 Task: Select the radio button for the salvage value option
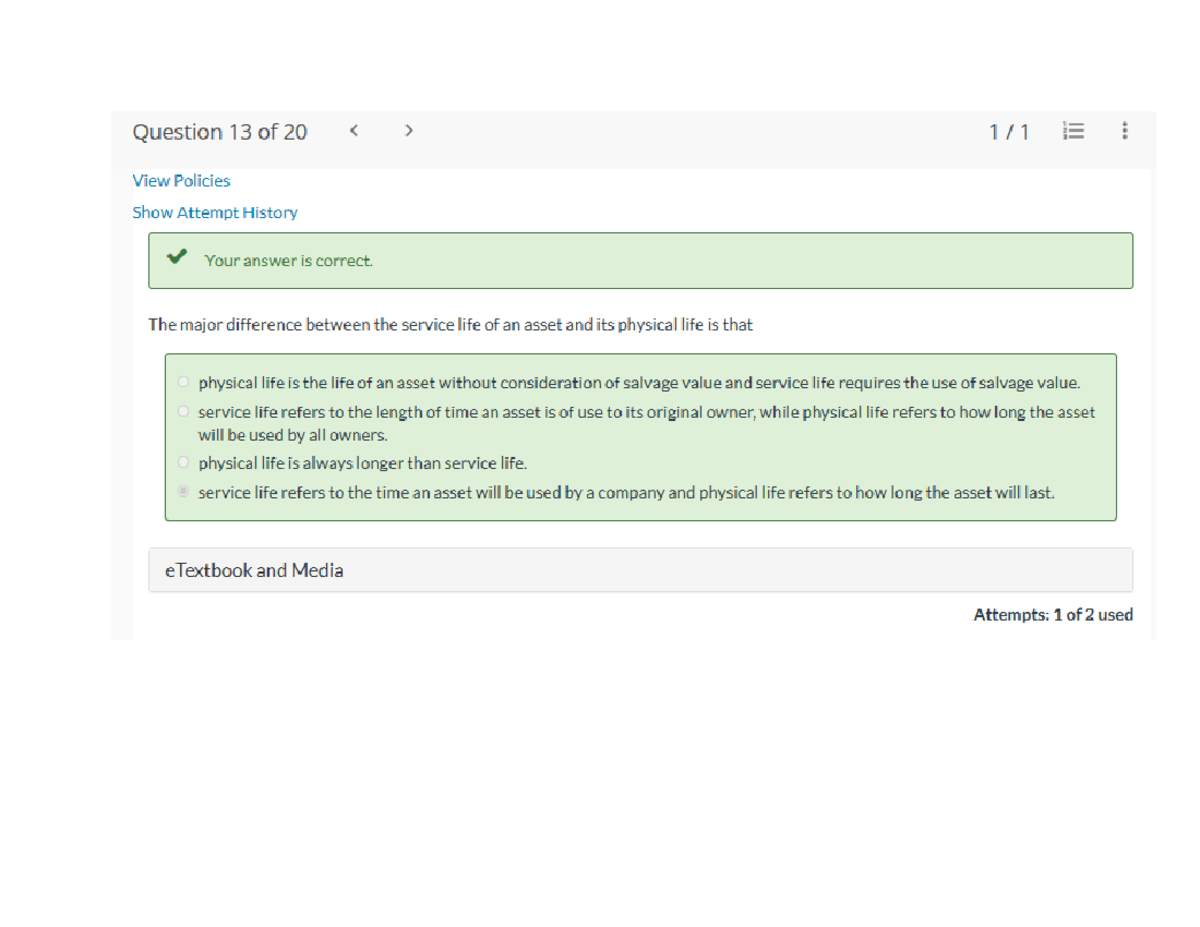pos(182,382)
